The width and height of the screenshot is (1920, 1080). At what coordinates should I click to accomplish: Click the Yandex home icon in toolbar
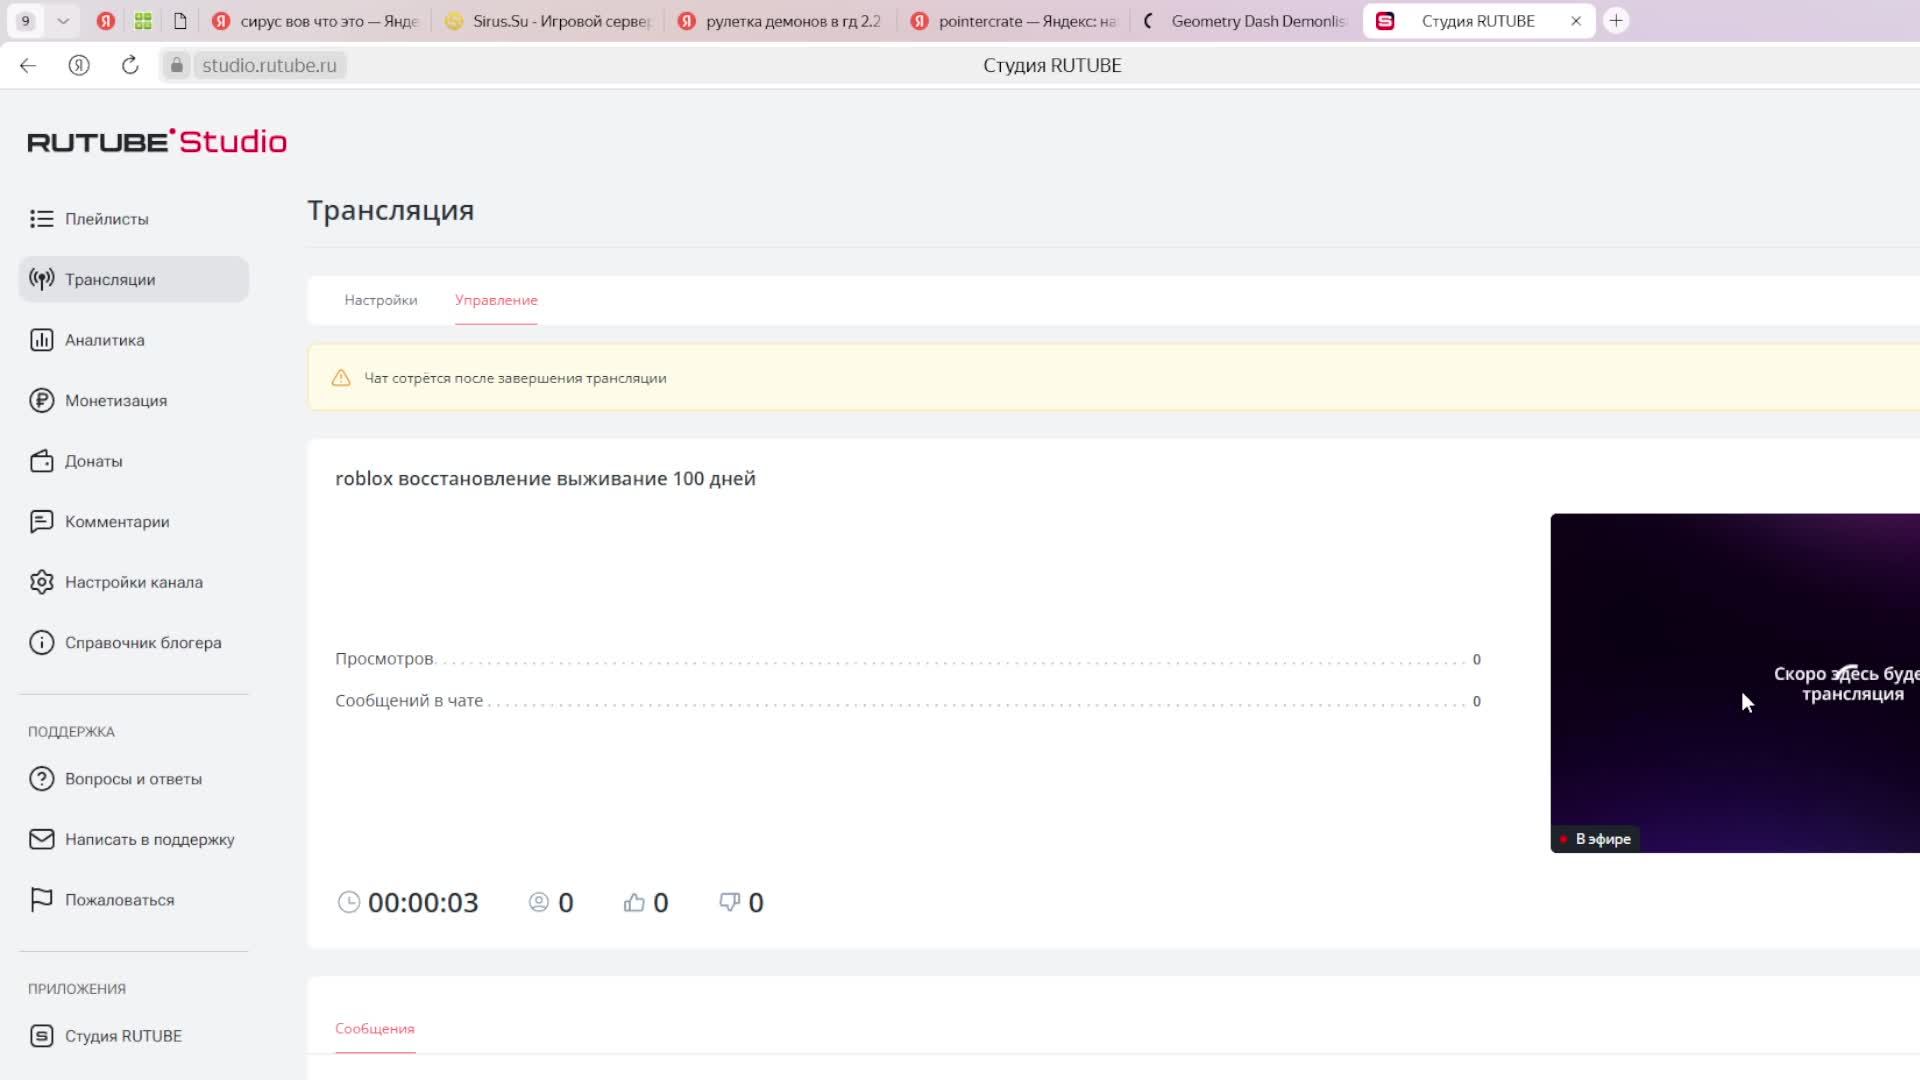click(x=79, y=66)
